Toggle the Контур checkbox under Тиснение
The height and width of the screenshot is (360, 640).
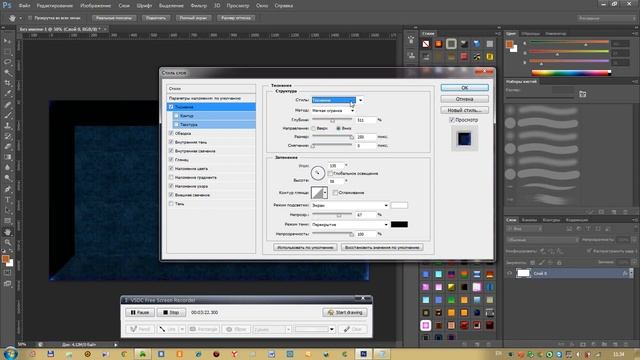(176, 116)
